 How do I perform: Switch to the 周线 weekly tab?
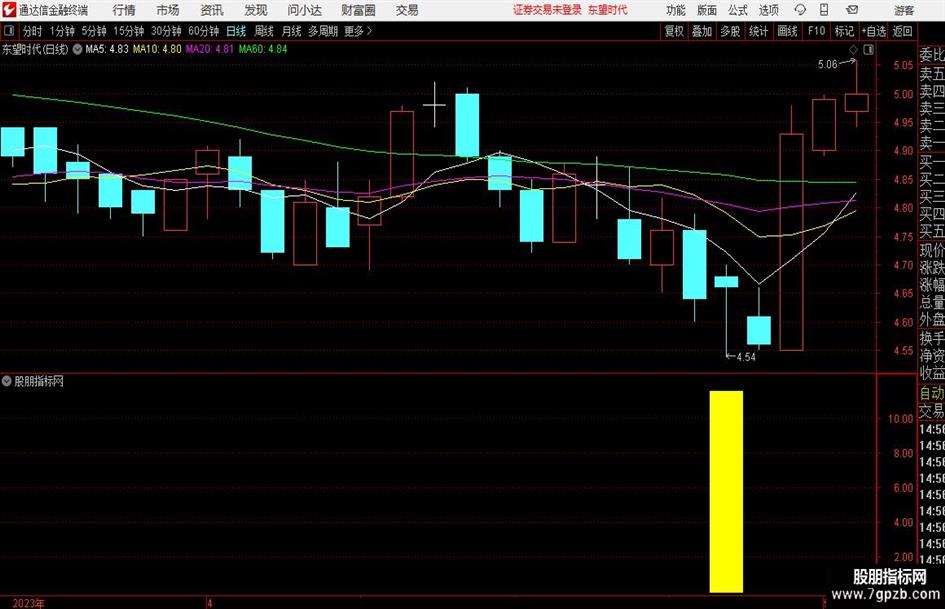tap(264, 31)
